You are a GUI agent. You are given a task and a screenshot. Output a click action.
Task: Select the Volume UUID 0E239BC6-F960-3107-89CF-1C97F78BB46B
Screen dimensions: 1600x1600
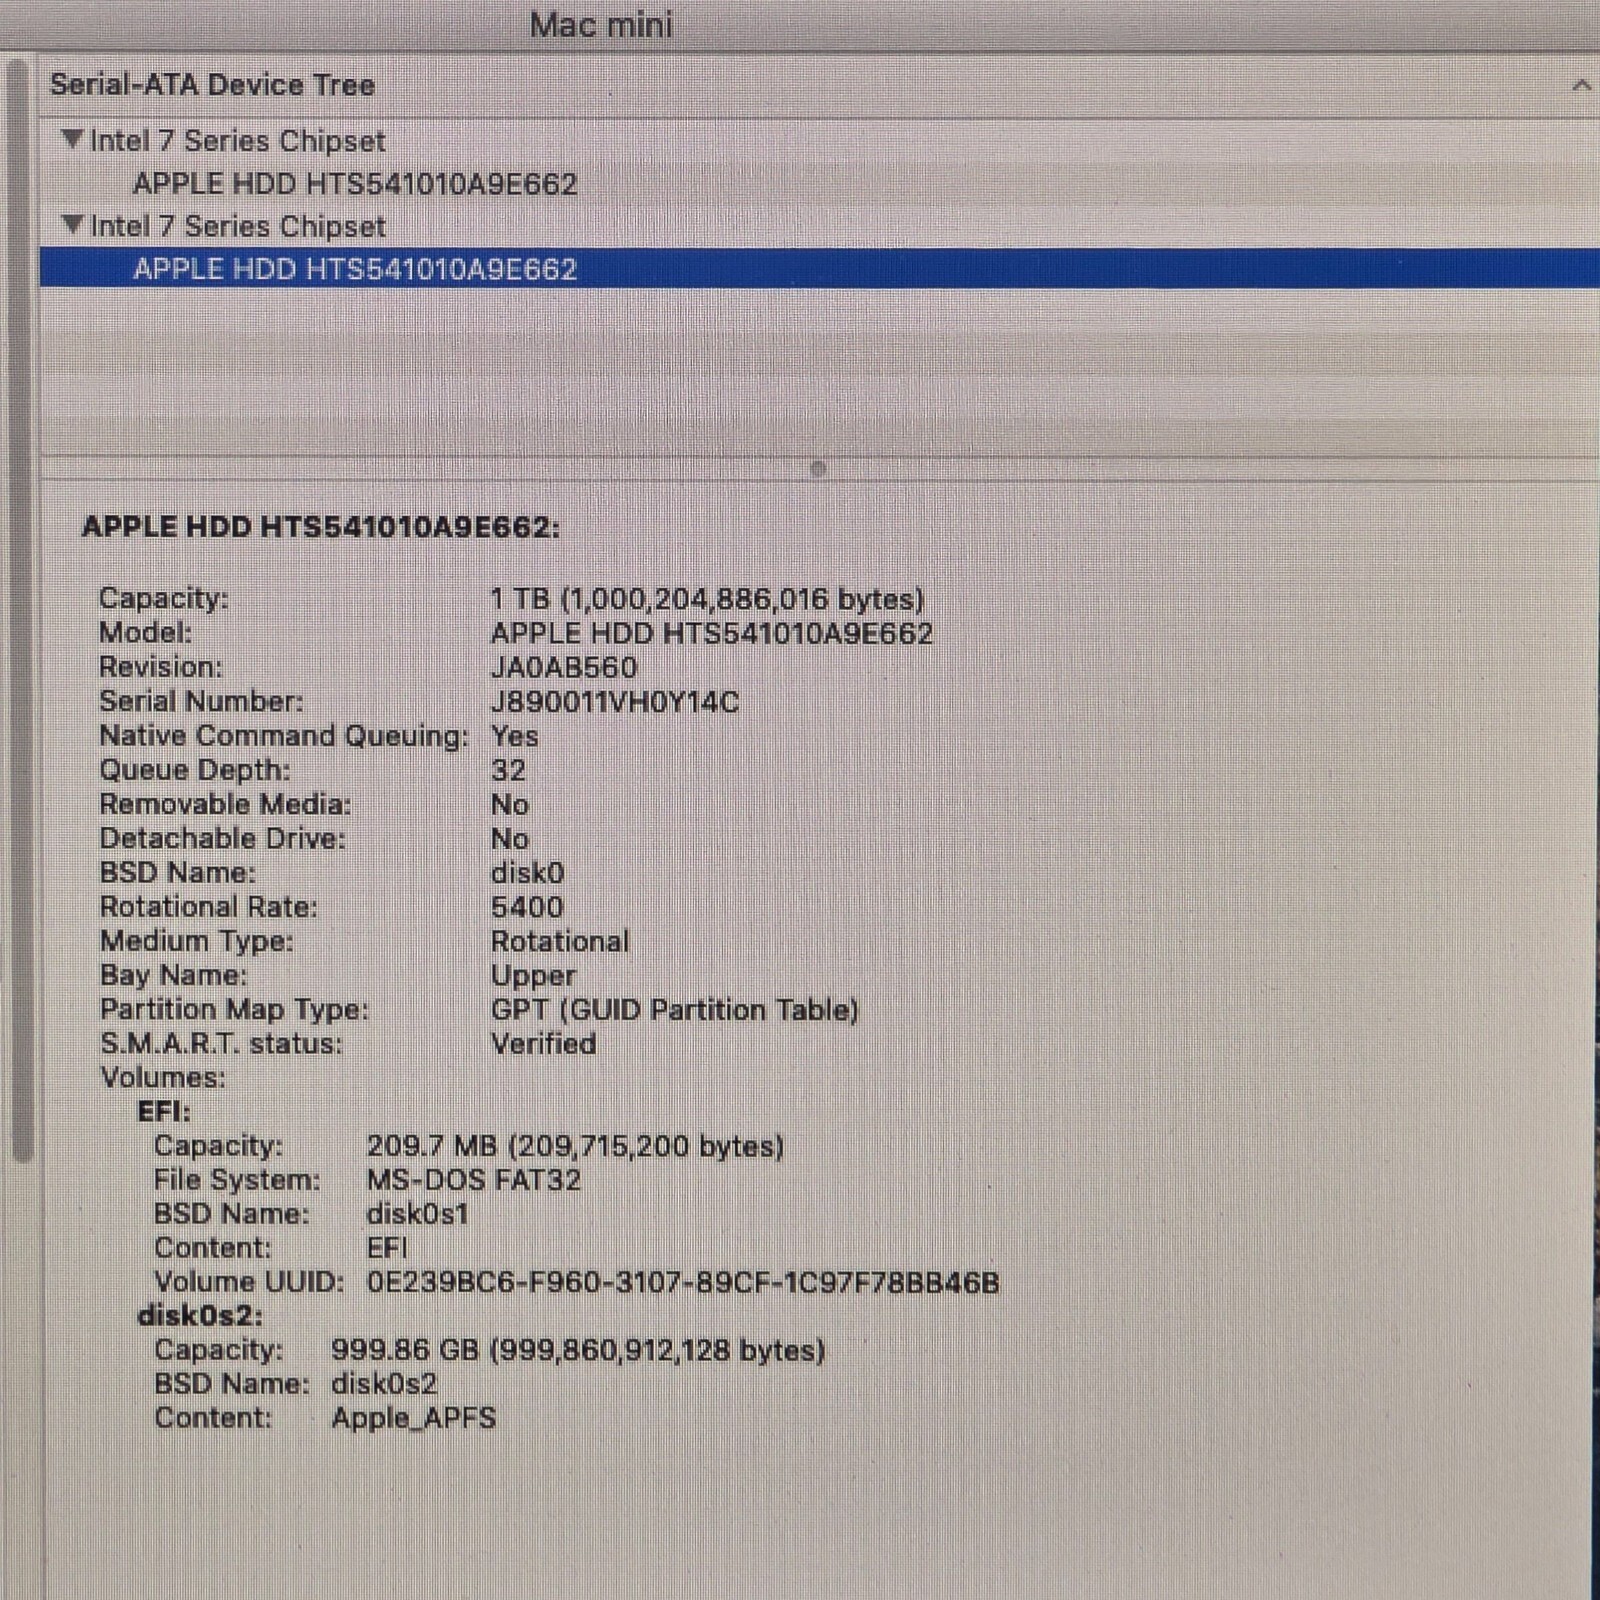coord(682,1283)
